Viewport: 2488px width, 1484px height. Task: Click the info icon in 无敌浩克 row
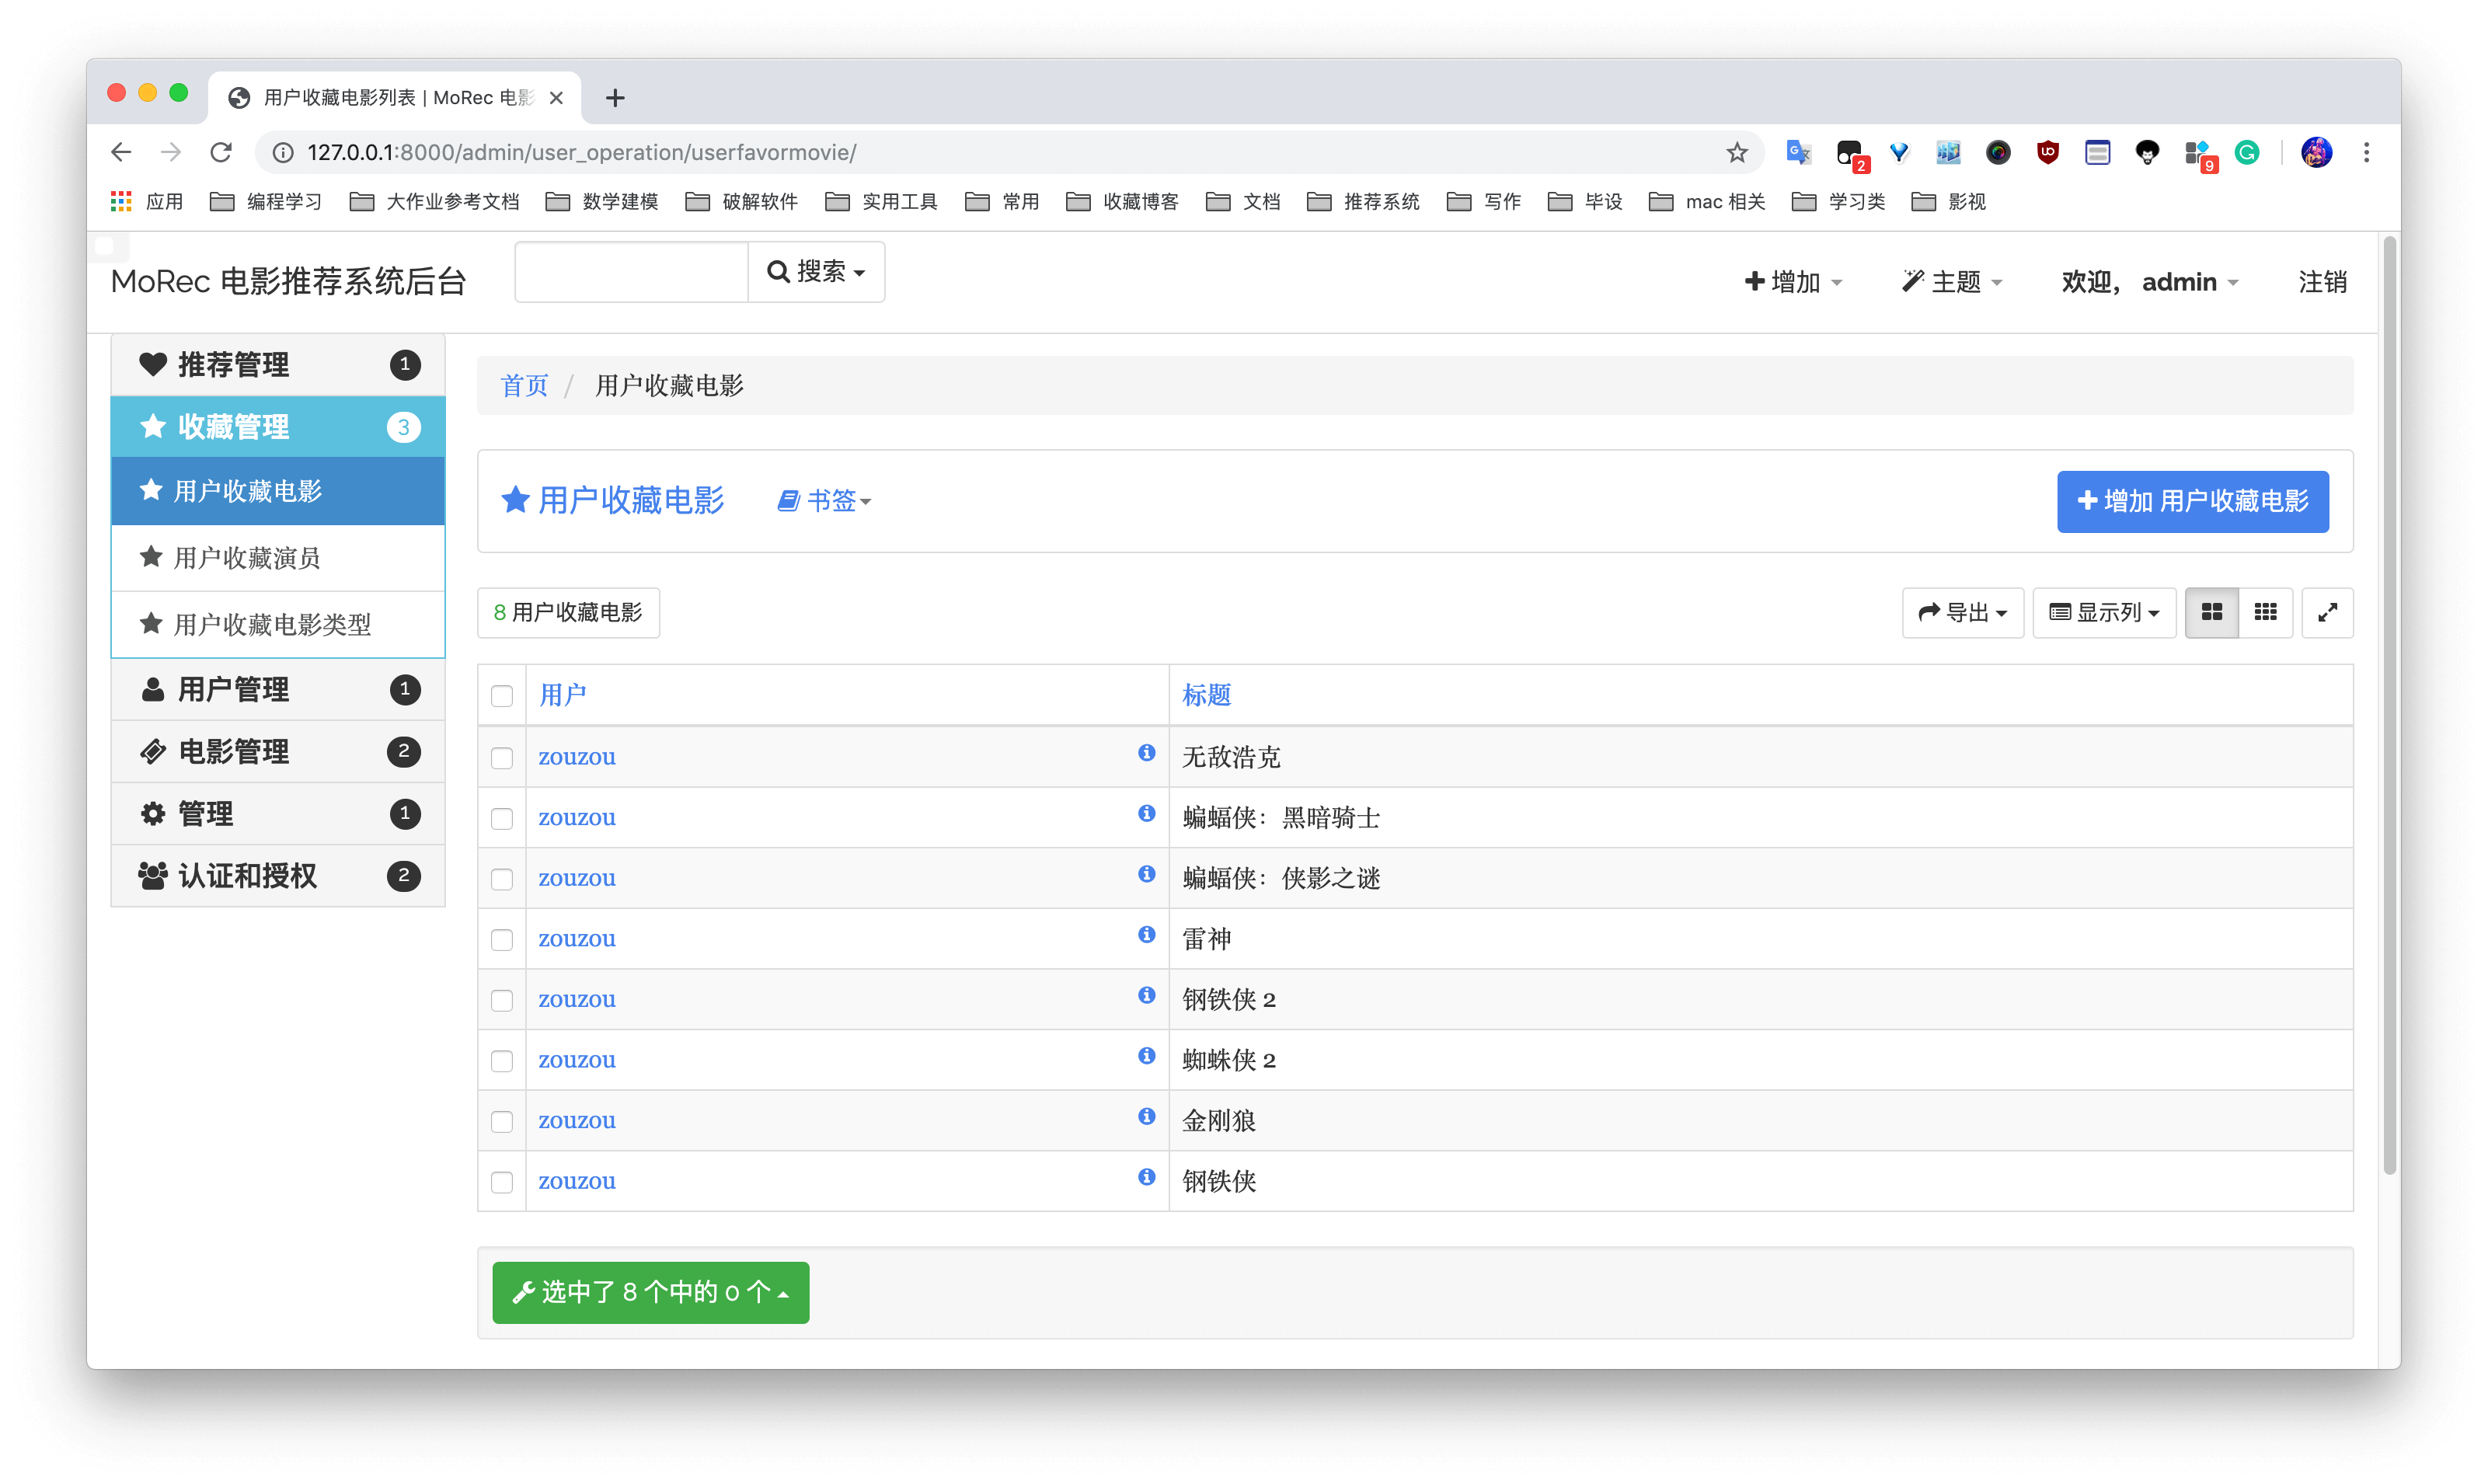[x=1146, y=753]
